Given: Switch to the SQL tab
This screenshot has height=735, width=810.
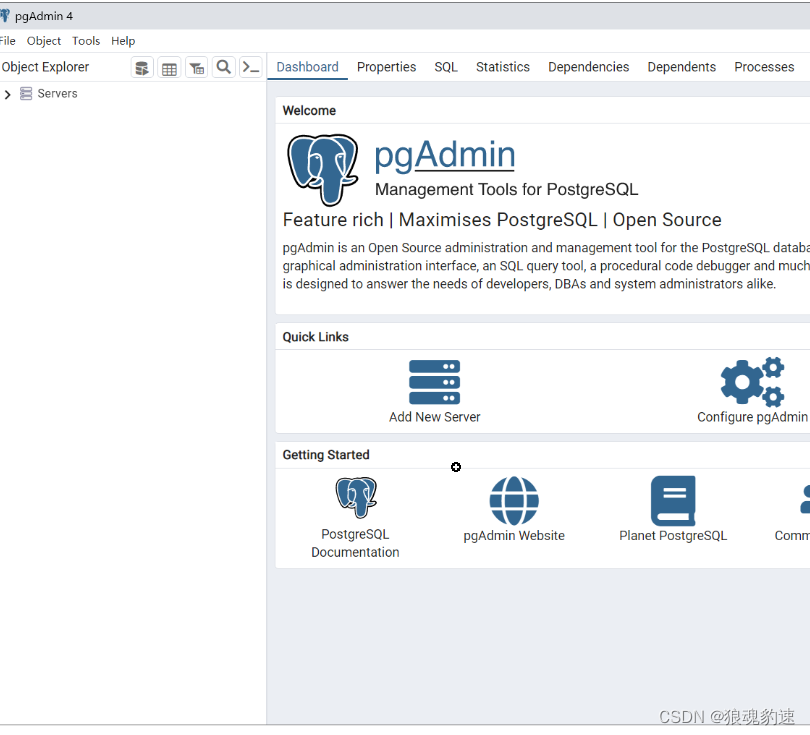Looking at the screenshot, I should pos(445,67).
